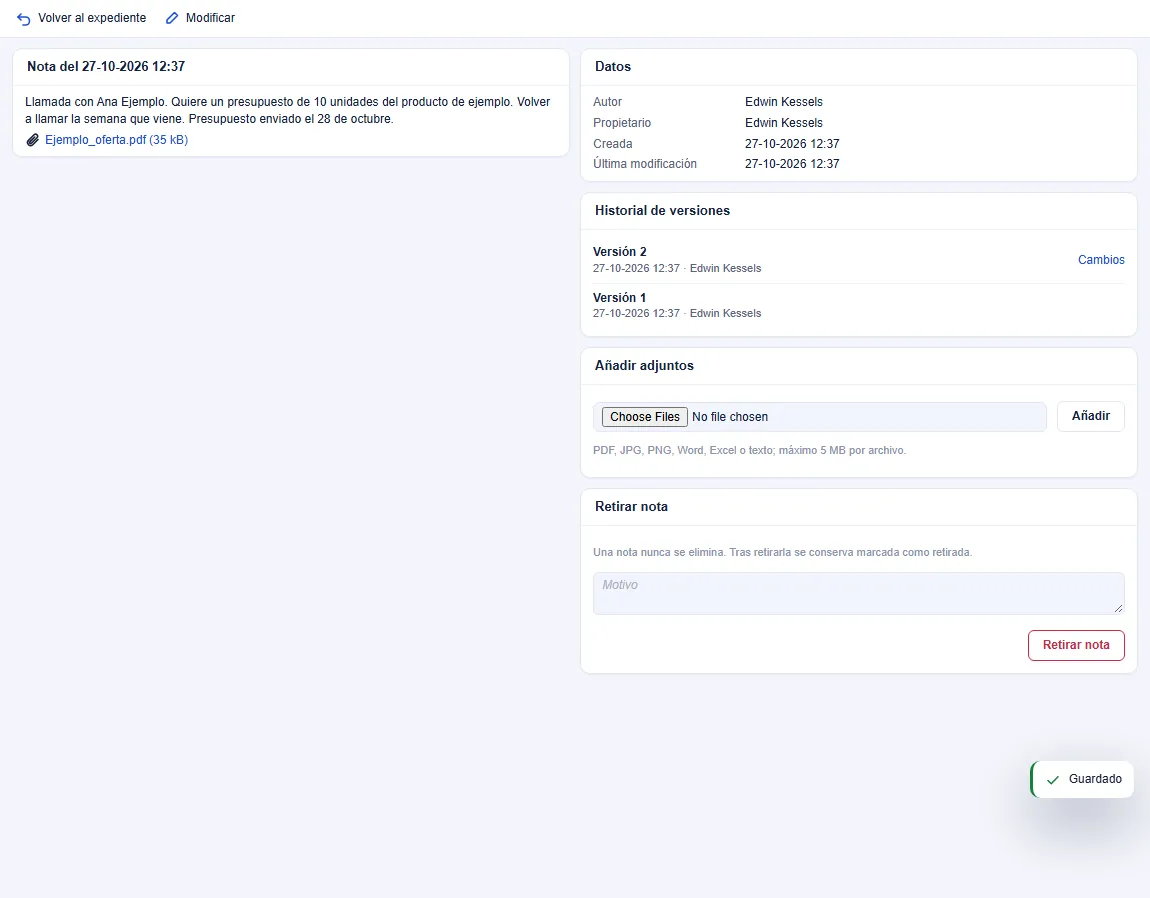Click the Choose Files button
1150x898 pixels.
point(645,417)
